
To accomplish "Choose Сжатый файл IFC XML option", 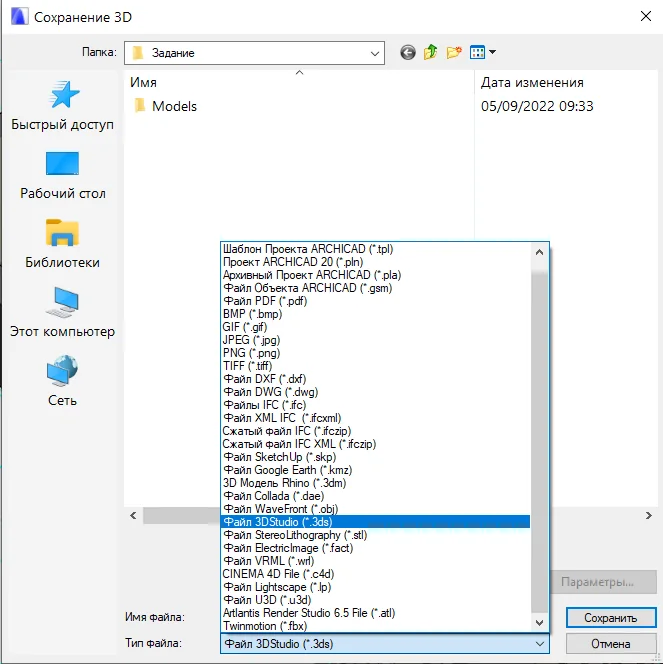I will [375, 444].
